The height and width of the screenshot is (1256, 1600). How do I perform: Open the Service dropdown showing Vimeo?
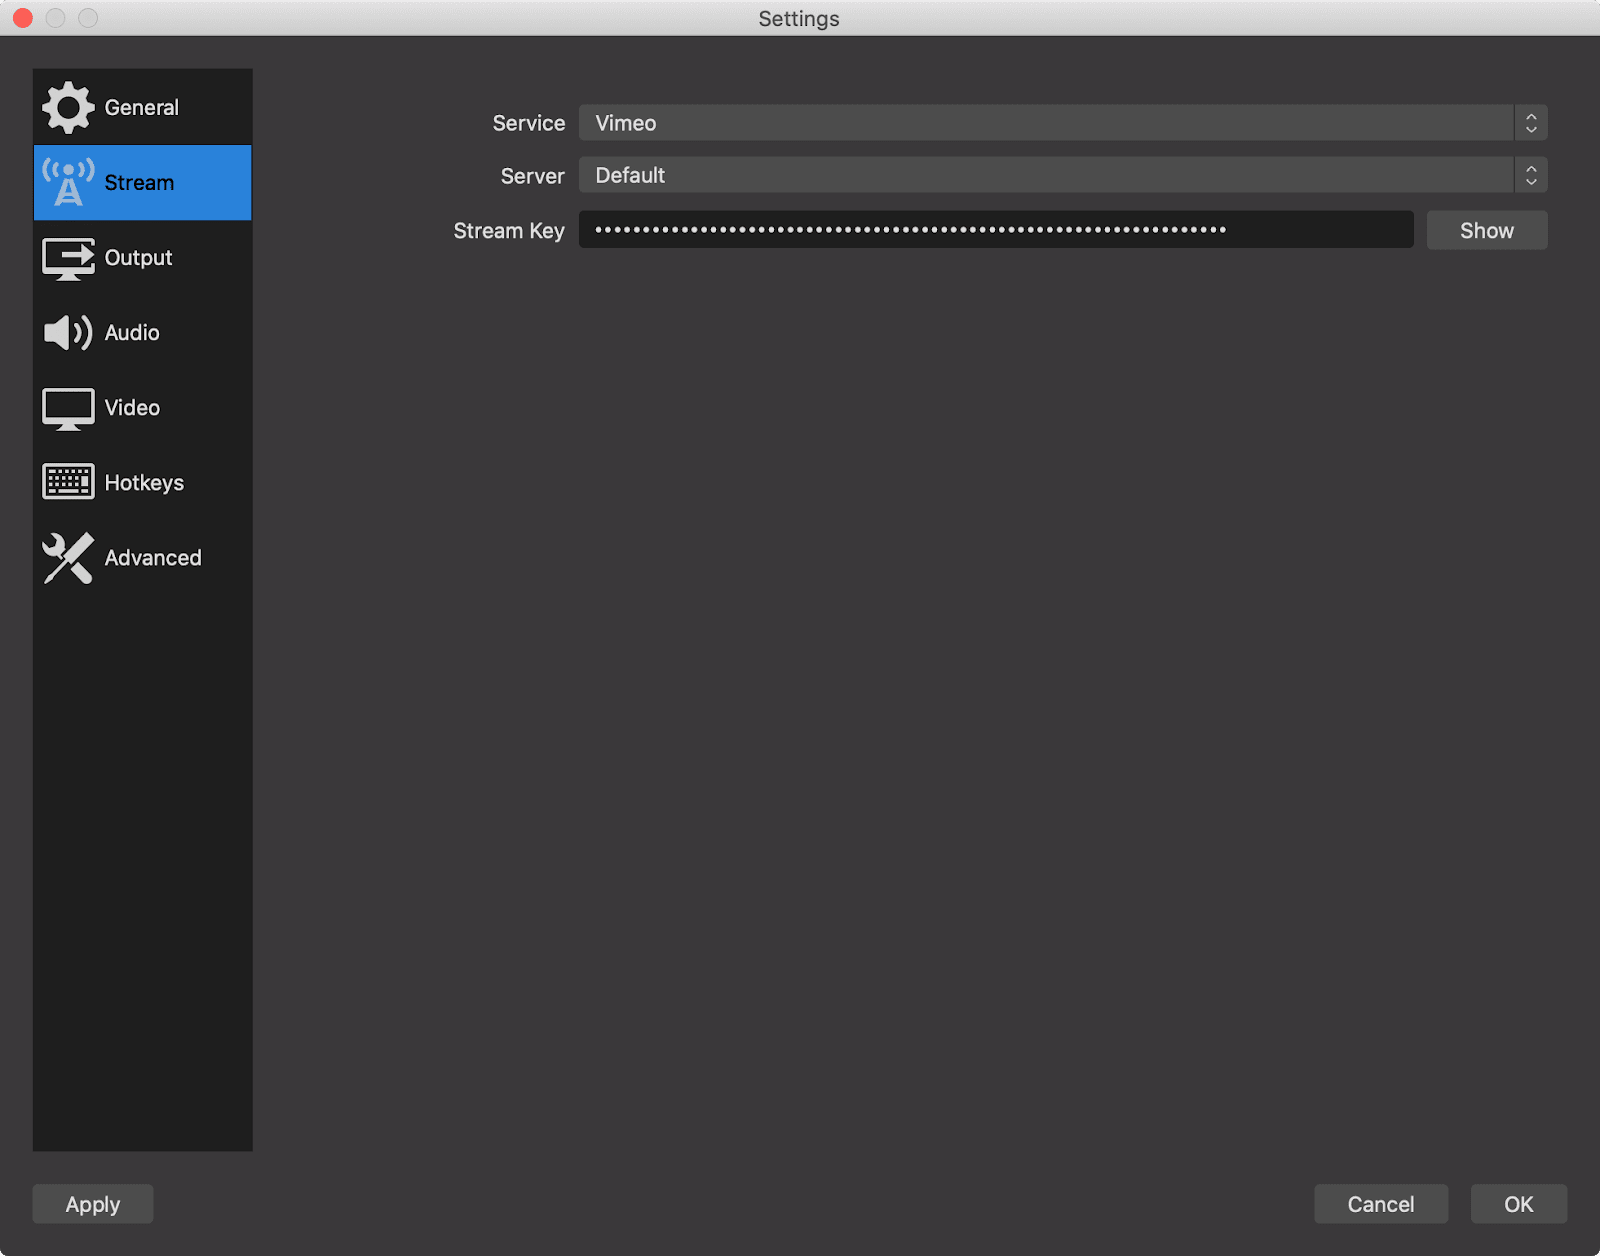(x=1063, y=123)
